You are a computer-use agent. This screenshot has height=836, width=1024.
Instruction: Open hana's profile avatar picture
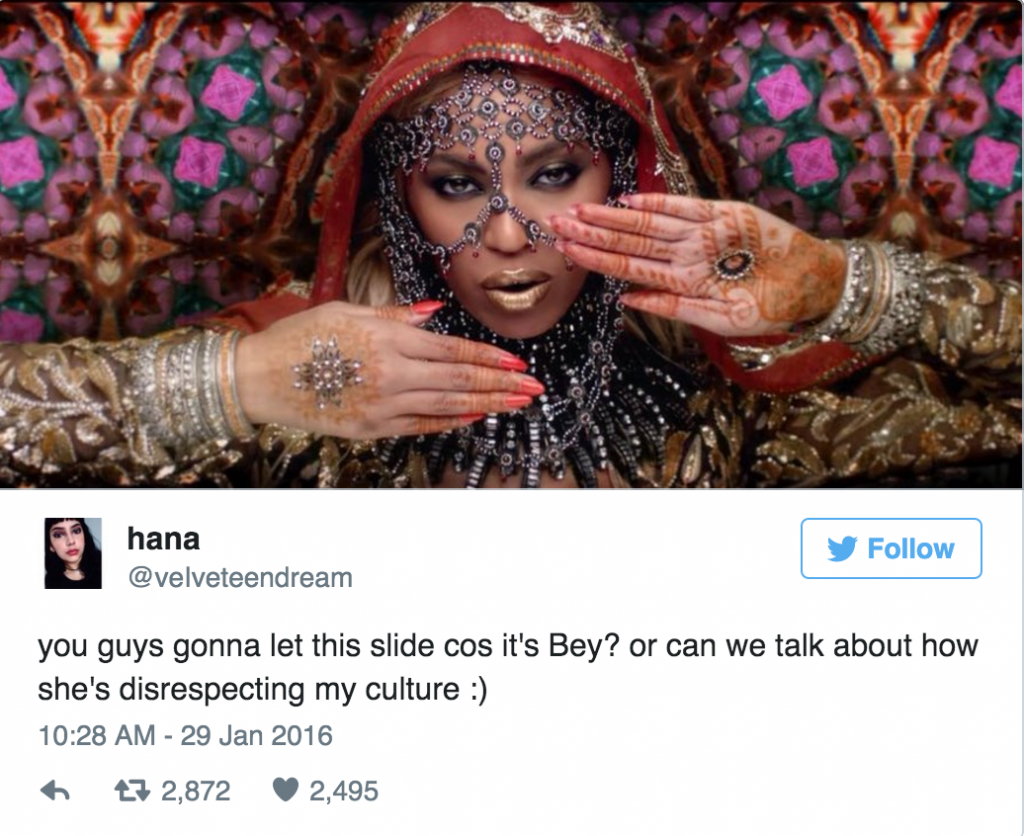pos(73,553)
